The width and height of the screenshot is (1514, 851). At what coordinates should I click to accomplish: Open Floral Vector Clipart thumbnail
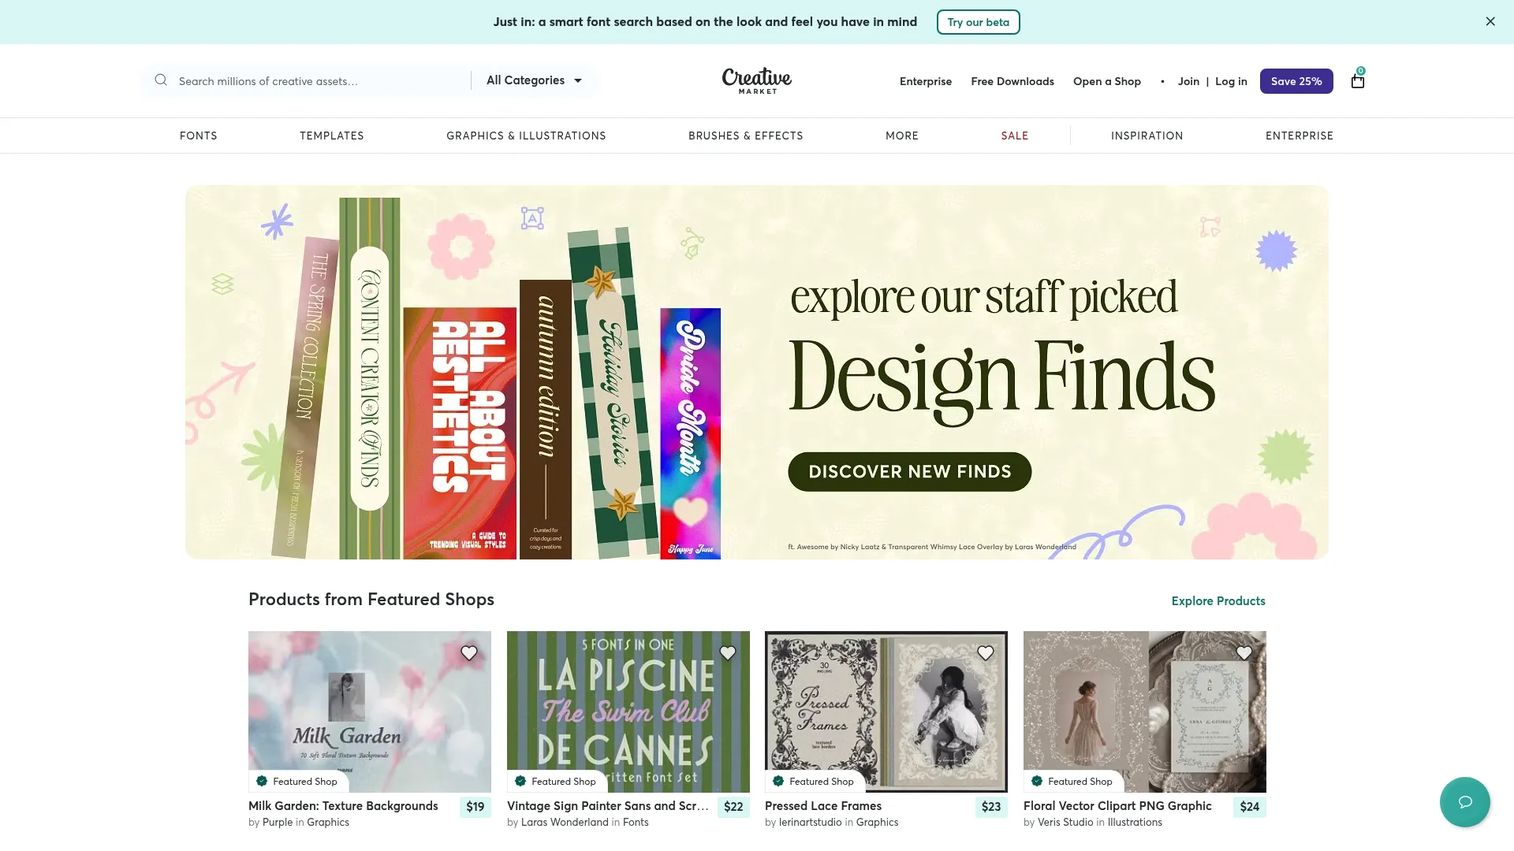[x=1144, y=712]
